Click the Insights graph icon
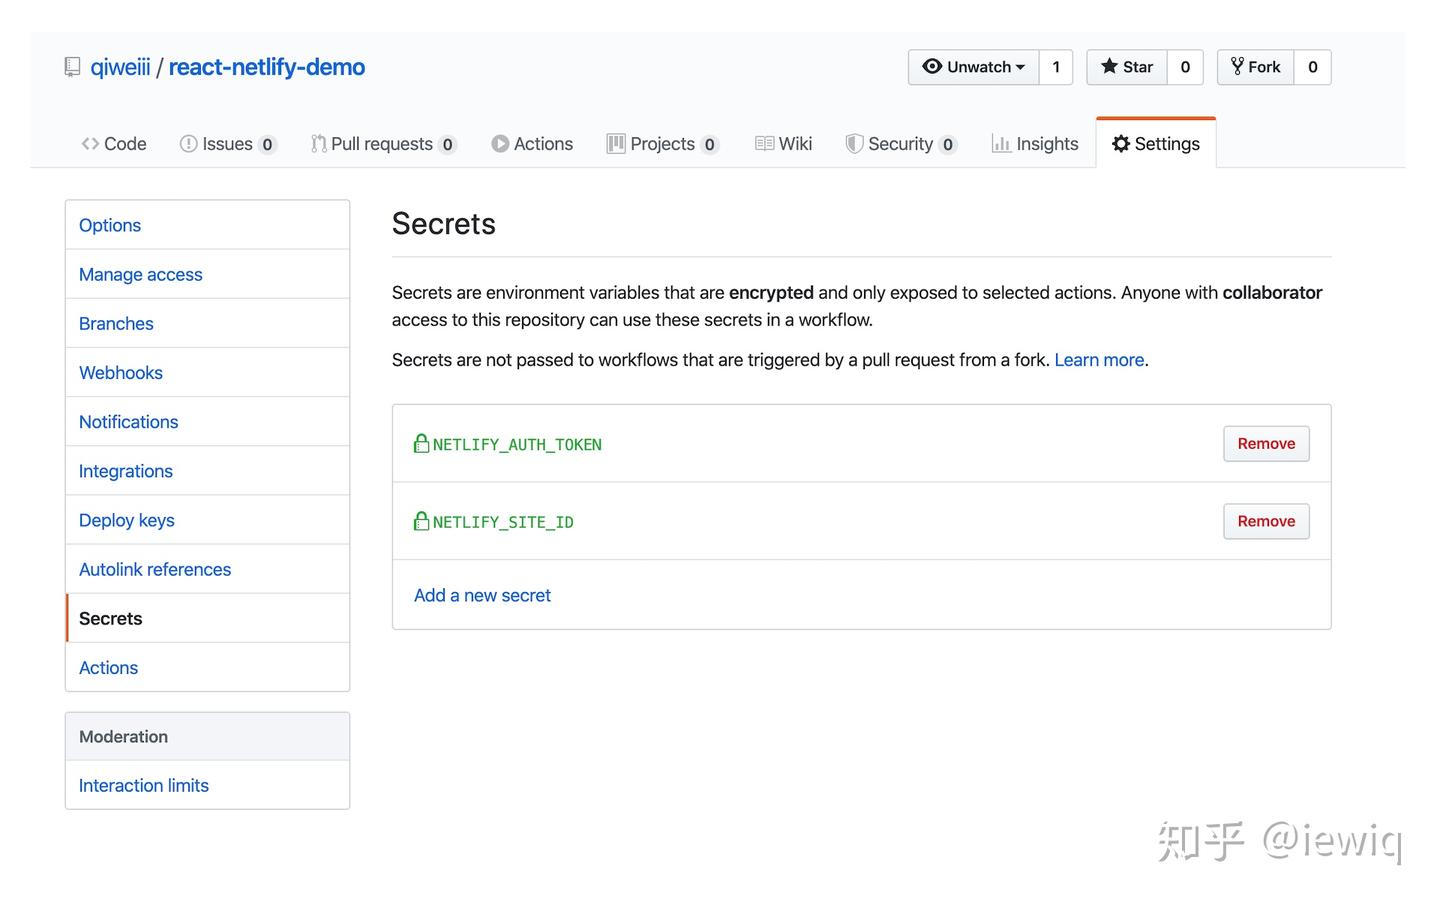 (x=1001, y=143)
